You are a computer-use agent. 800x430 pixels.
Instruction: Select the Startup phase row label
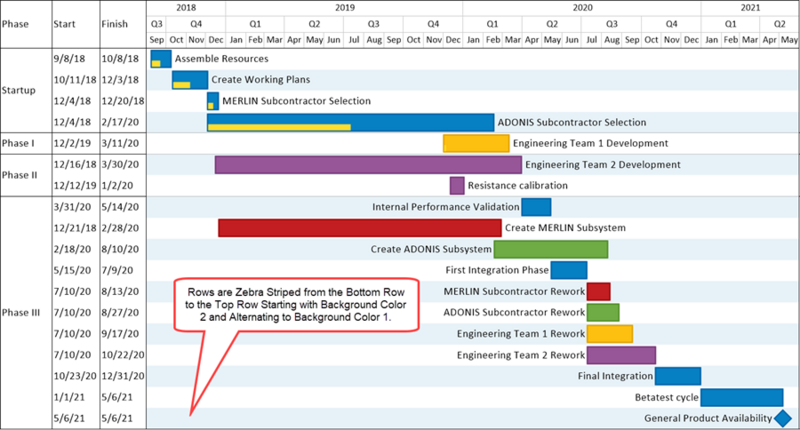click(x=19, y=90)
